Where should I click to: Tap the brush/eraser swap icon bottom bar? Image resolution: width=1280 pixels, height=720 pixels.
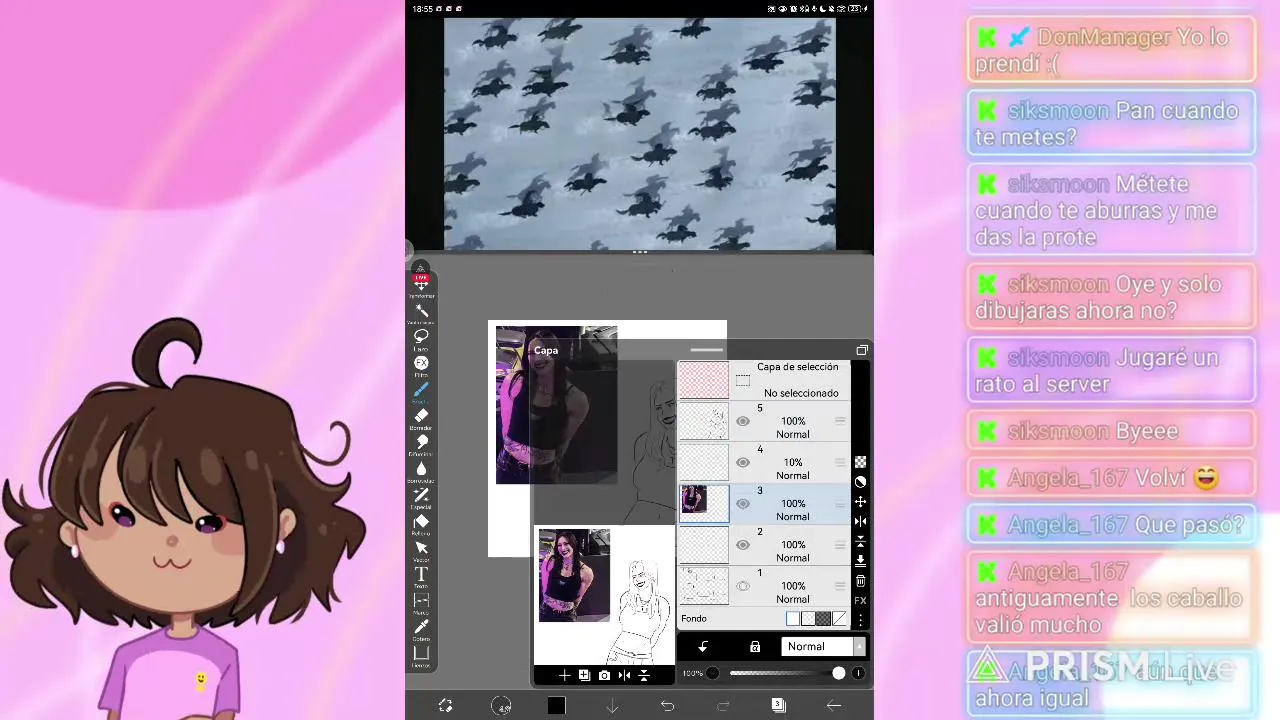(x=446, y=706)
